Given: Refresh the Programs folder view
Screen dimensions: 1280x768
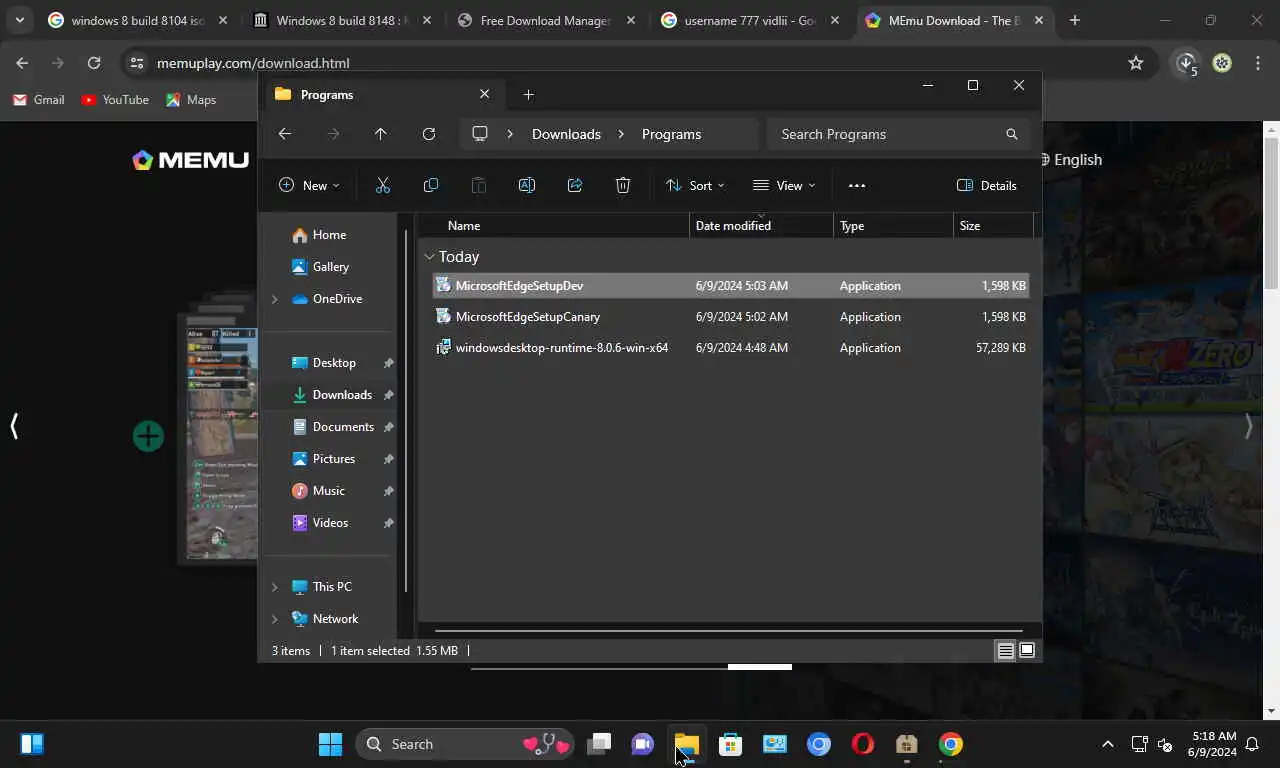Looking at the screenshot, I should click(x=429, y=134).
